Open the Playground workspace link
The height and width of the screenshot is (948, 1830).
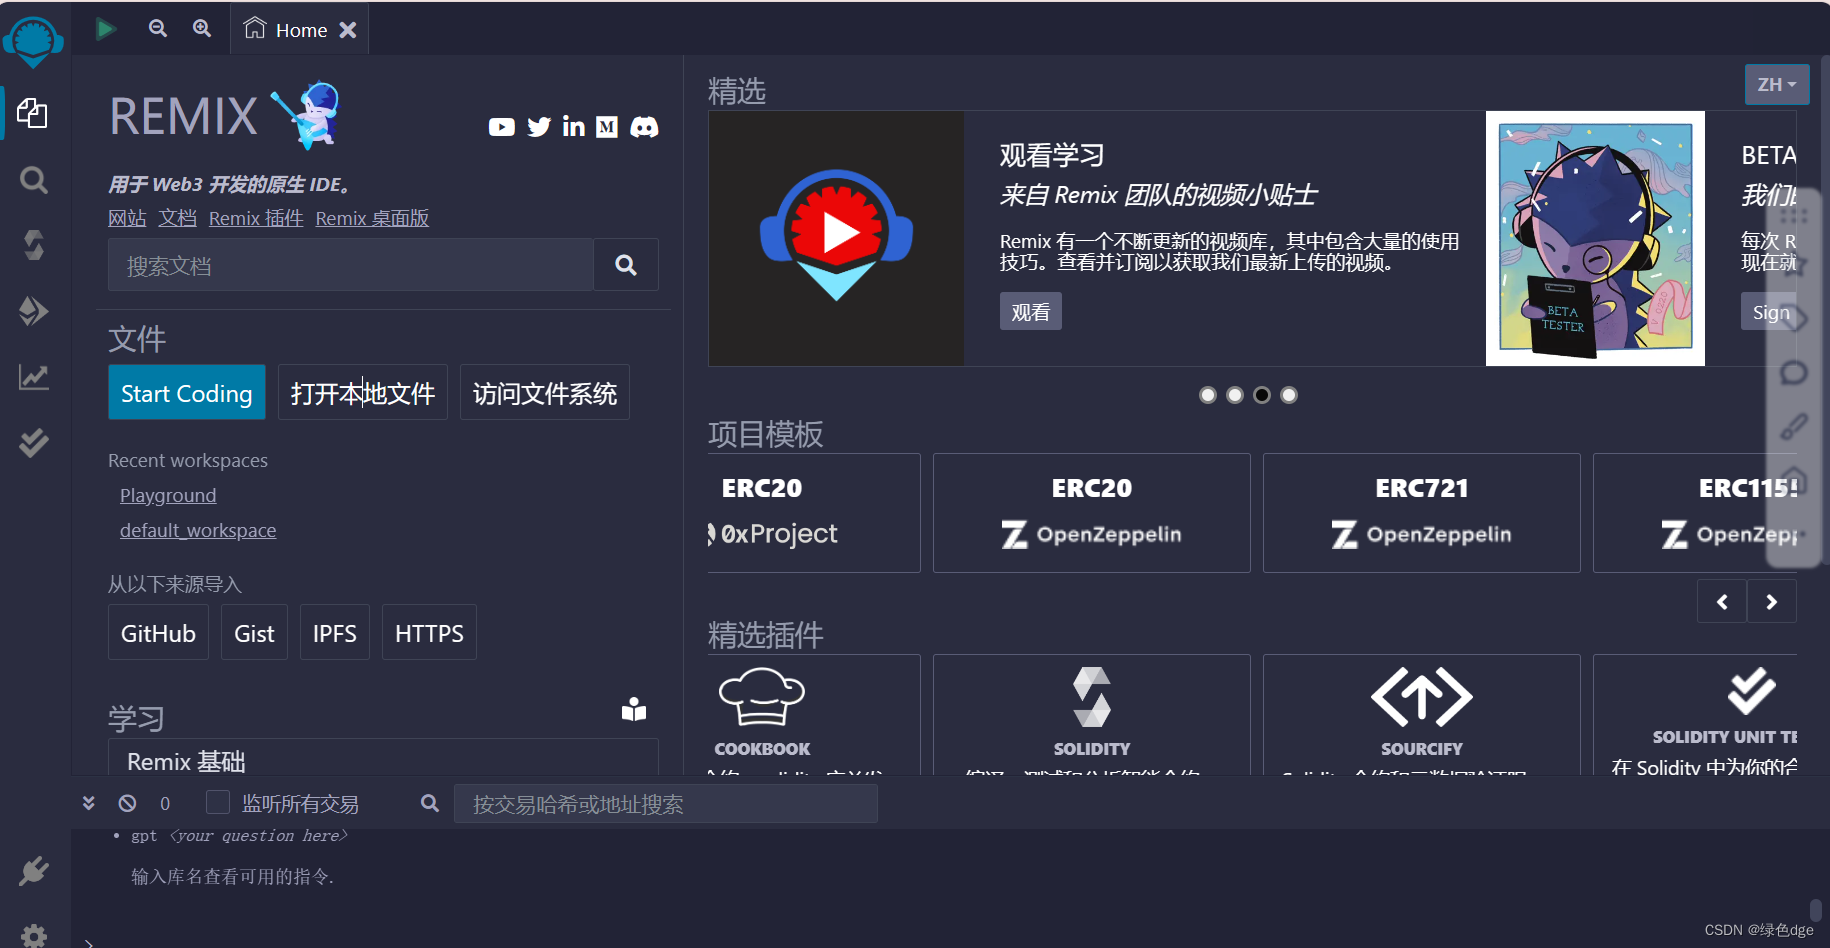pos(168,495)
